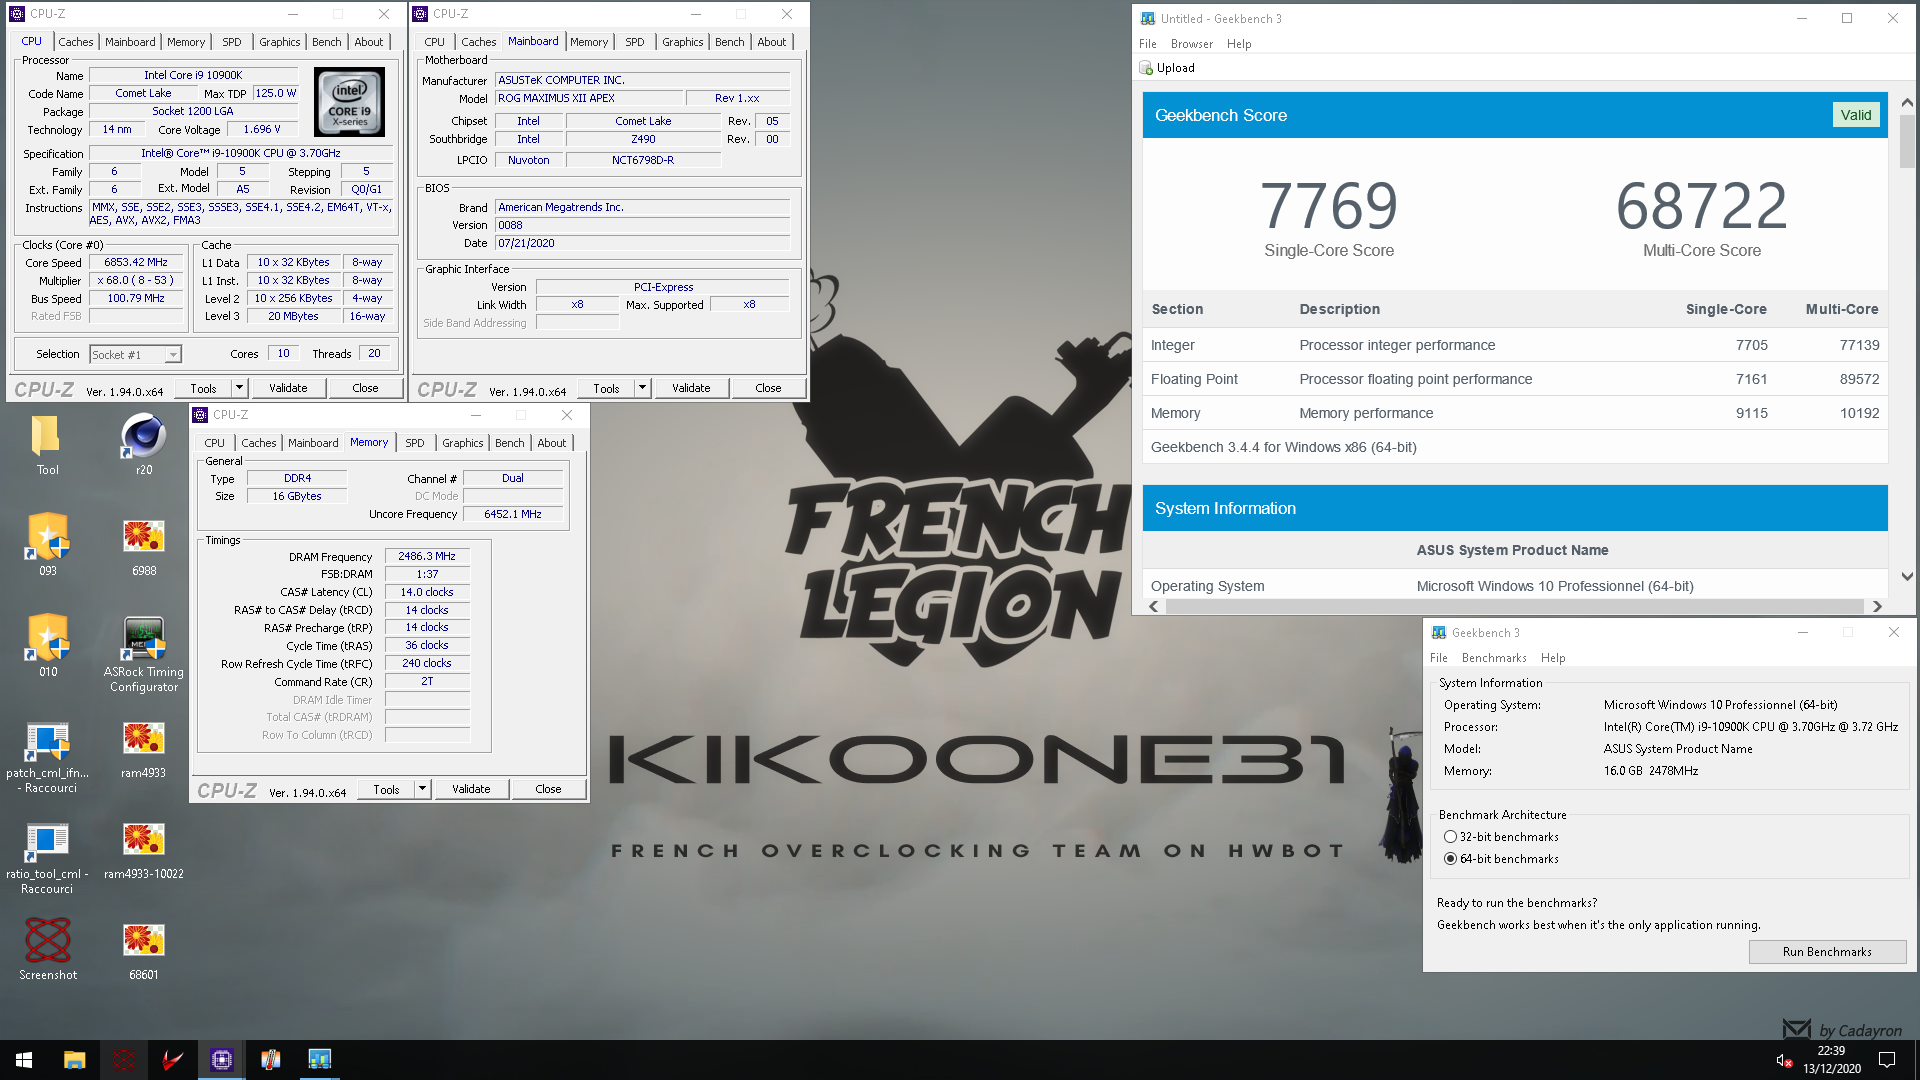Click the Upload icon in Geekbench results

[x=1147, y=68]
